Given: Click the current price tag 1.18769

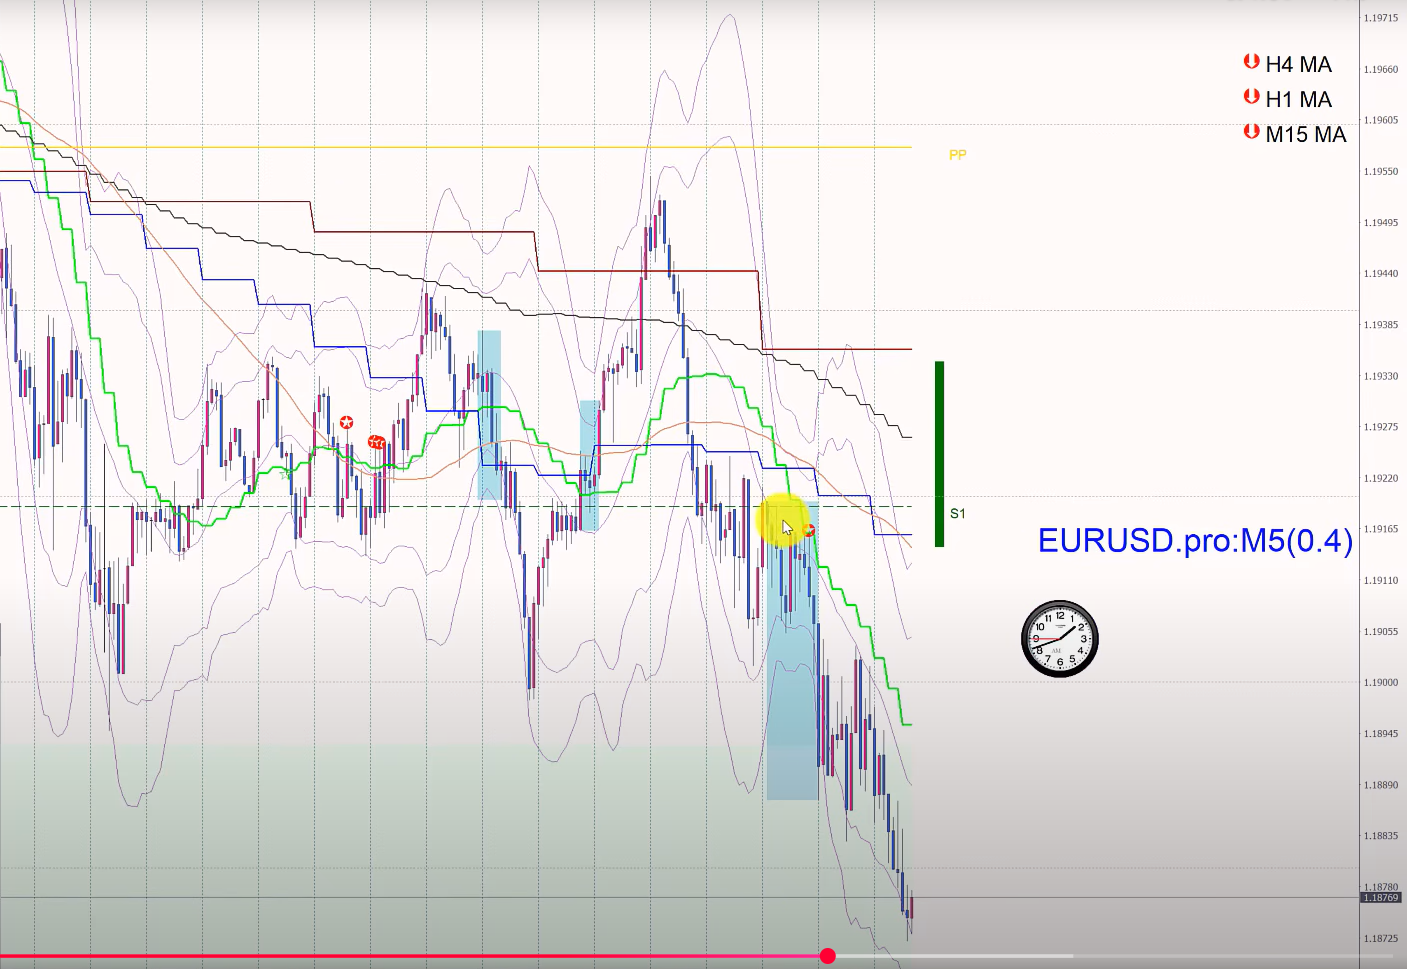Looking at the screenshot, I should tap(1380, 898).
